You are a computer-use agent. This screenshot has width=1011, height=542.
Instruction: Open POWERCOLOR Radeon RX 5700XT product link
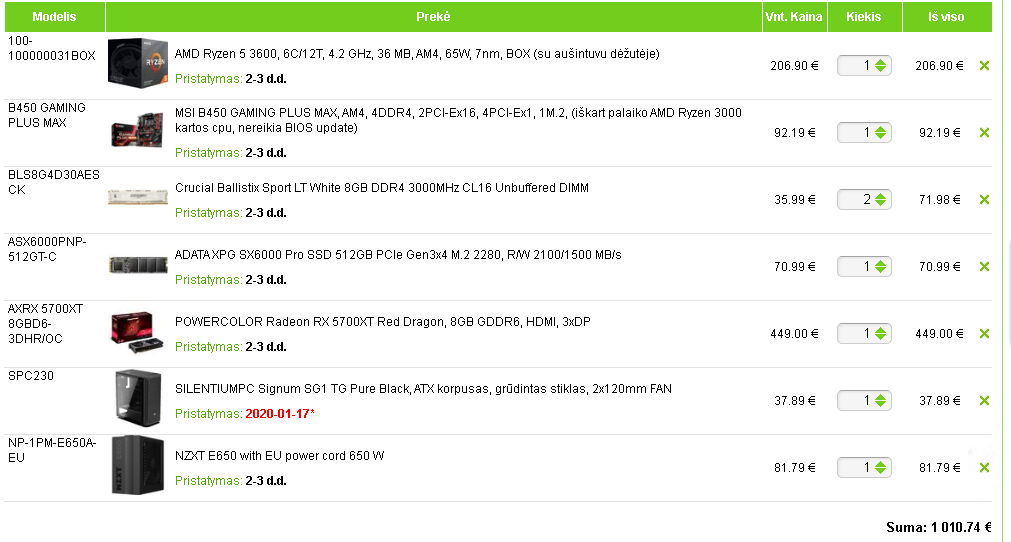[382, 322]
